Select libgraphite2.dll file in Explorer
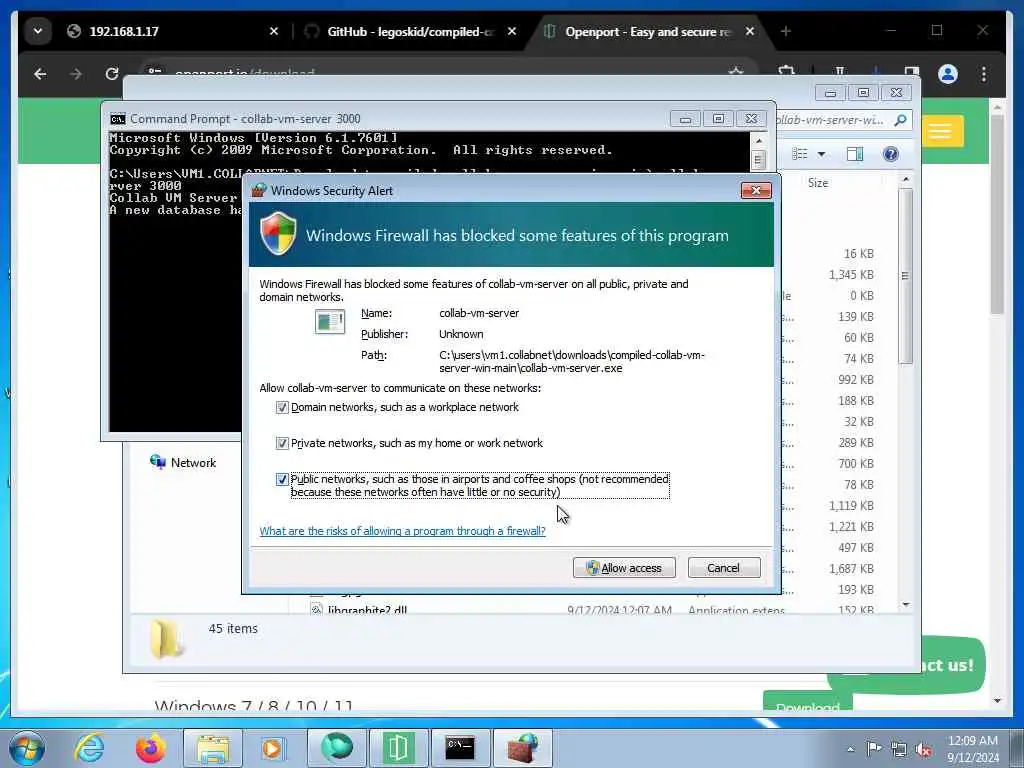The image size is (1024, 768). pos(367,610)
